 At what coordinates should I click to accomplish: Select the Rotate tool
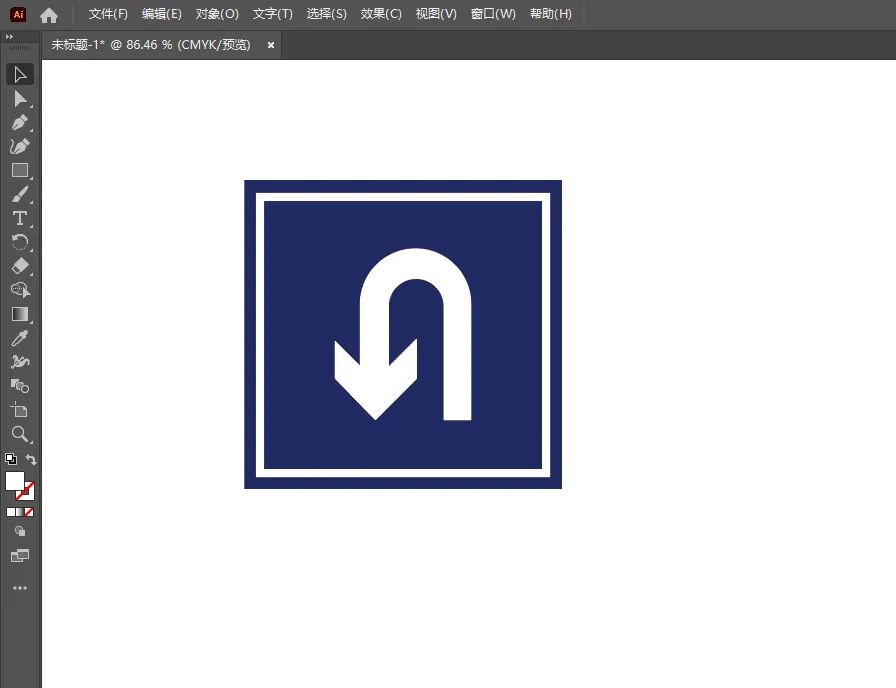point(20,243)
